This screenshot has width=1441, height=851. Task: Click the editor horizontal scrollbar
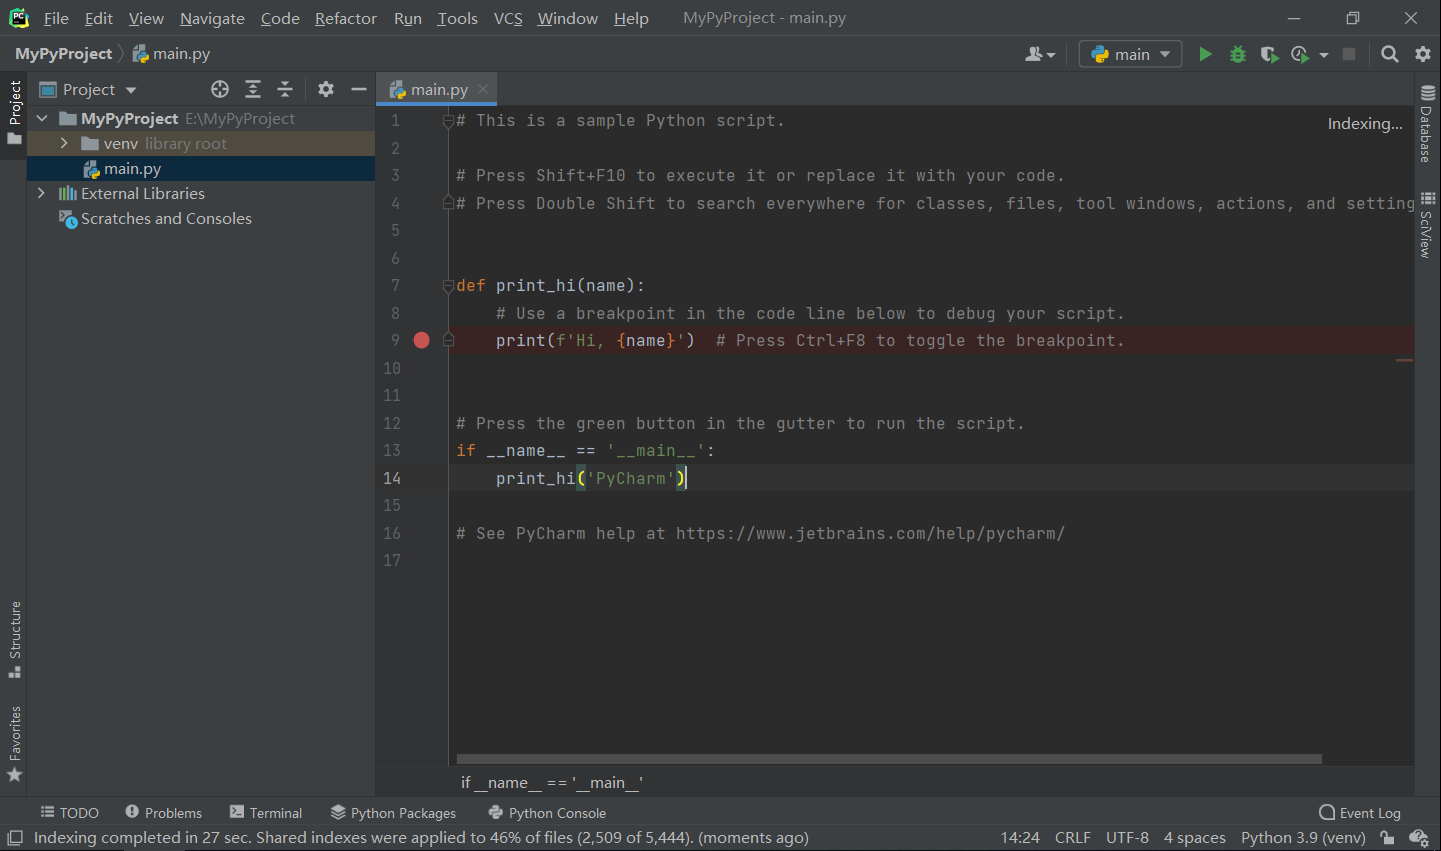(x=889, y=759)
